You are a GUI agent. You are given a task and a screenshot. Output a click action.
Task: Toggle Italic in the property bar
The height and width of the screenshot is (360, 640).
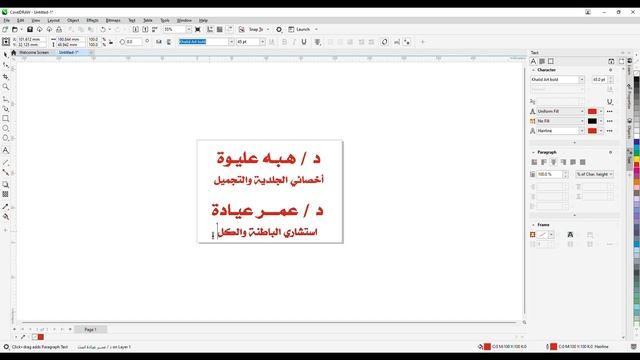coord(294,42)
